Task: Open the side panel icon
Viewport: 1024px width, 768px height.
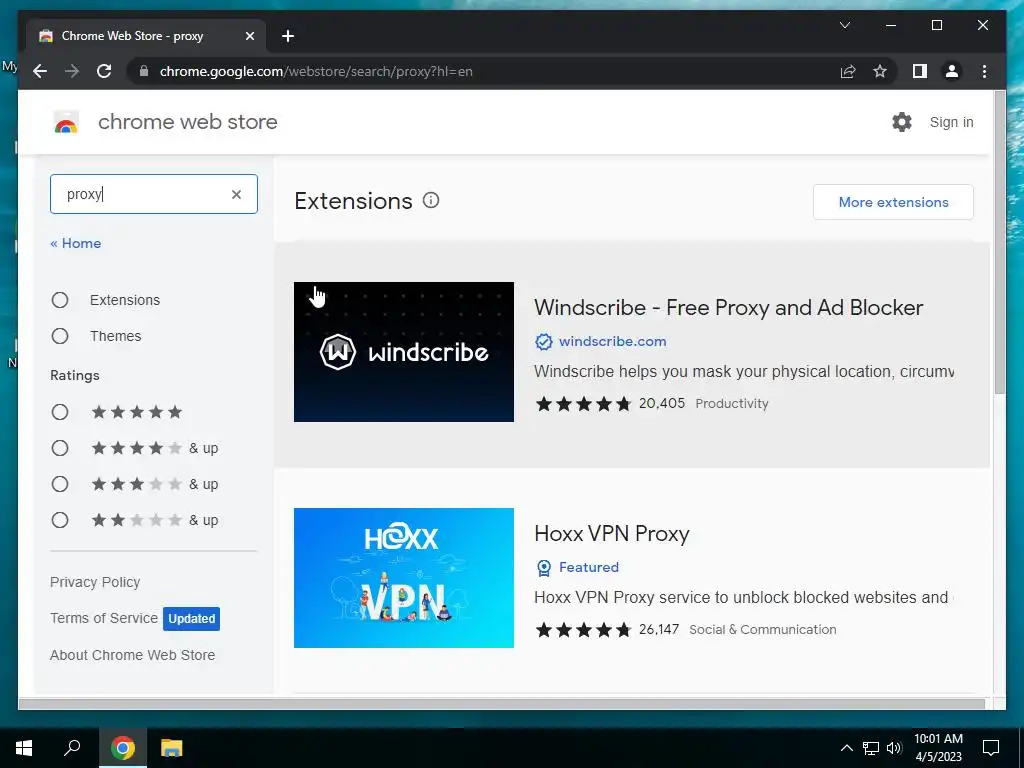Action: coord(920,71)
